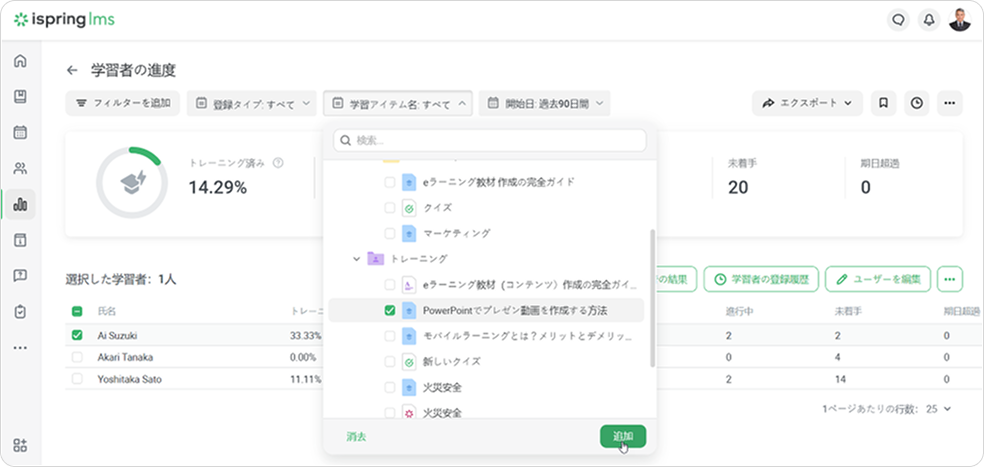The image size is (984, 467).
Task: Open the エクスポート menu
Action: click(x=806, y=103)
